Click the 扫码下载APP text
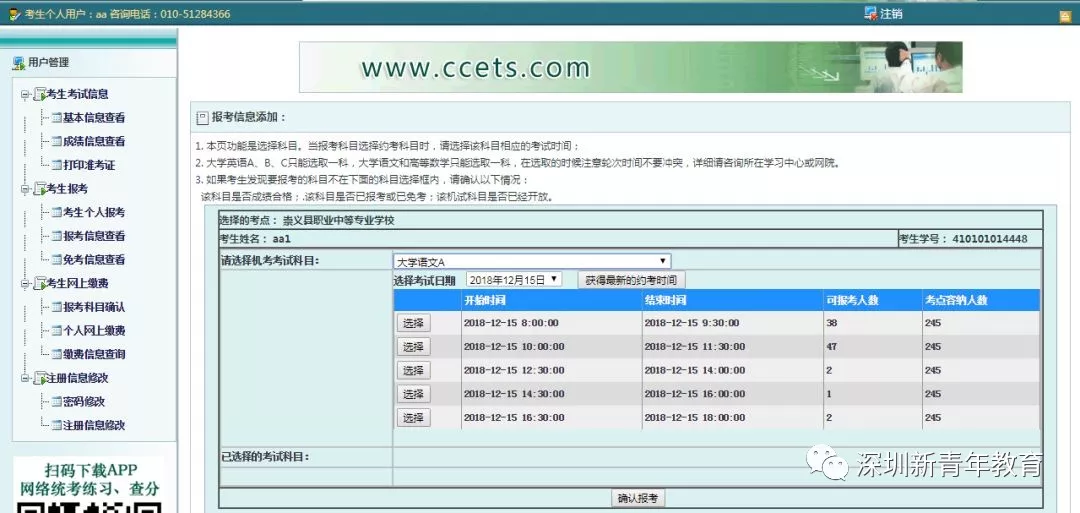 tap(91, 471)
